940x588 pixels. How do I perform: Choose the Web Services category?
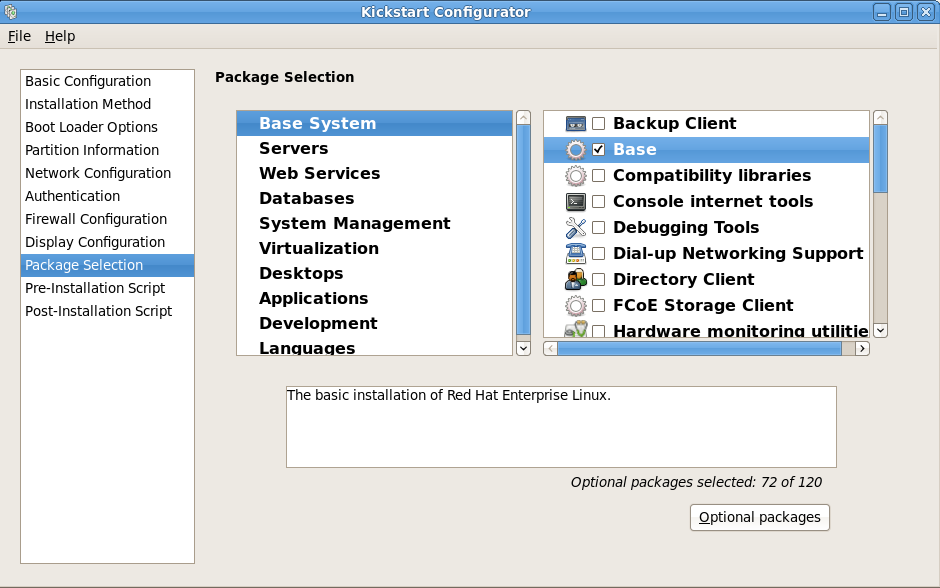(375, 173)
